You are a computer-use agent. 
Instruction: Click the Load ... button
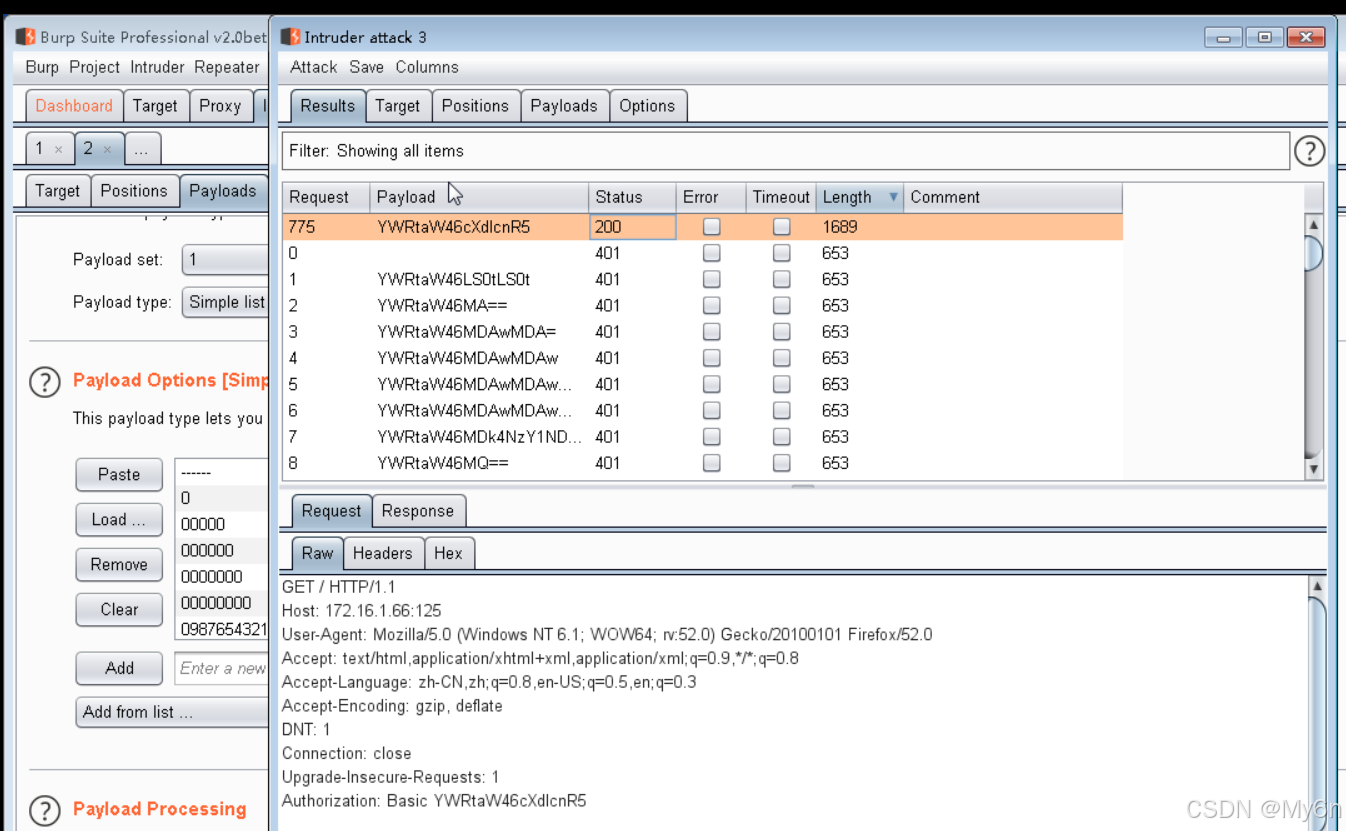click(x=119, y=520)
